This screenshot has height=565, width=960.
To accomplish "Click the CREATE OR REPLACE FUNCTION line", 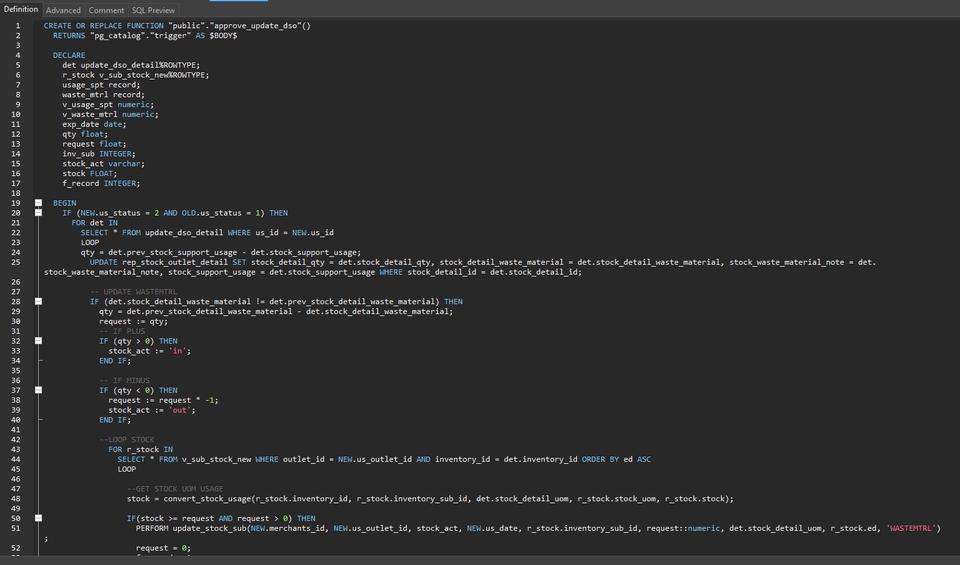I will [177, 26].
